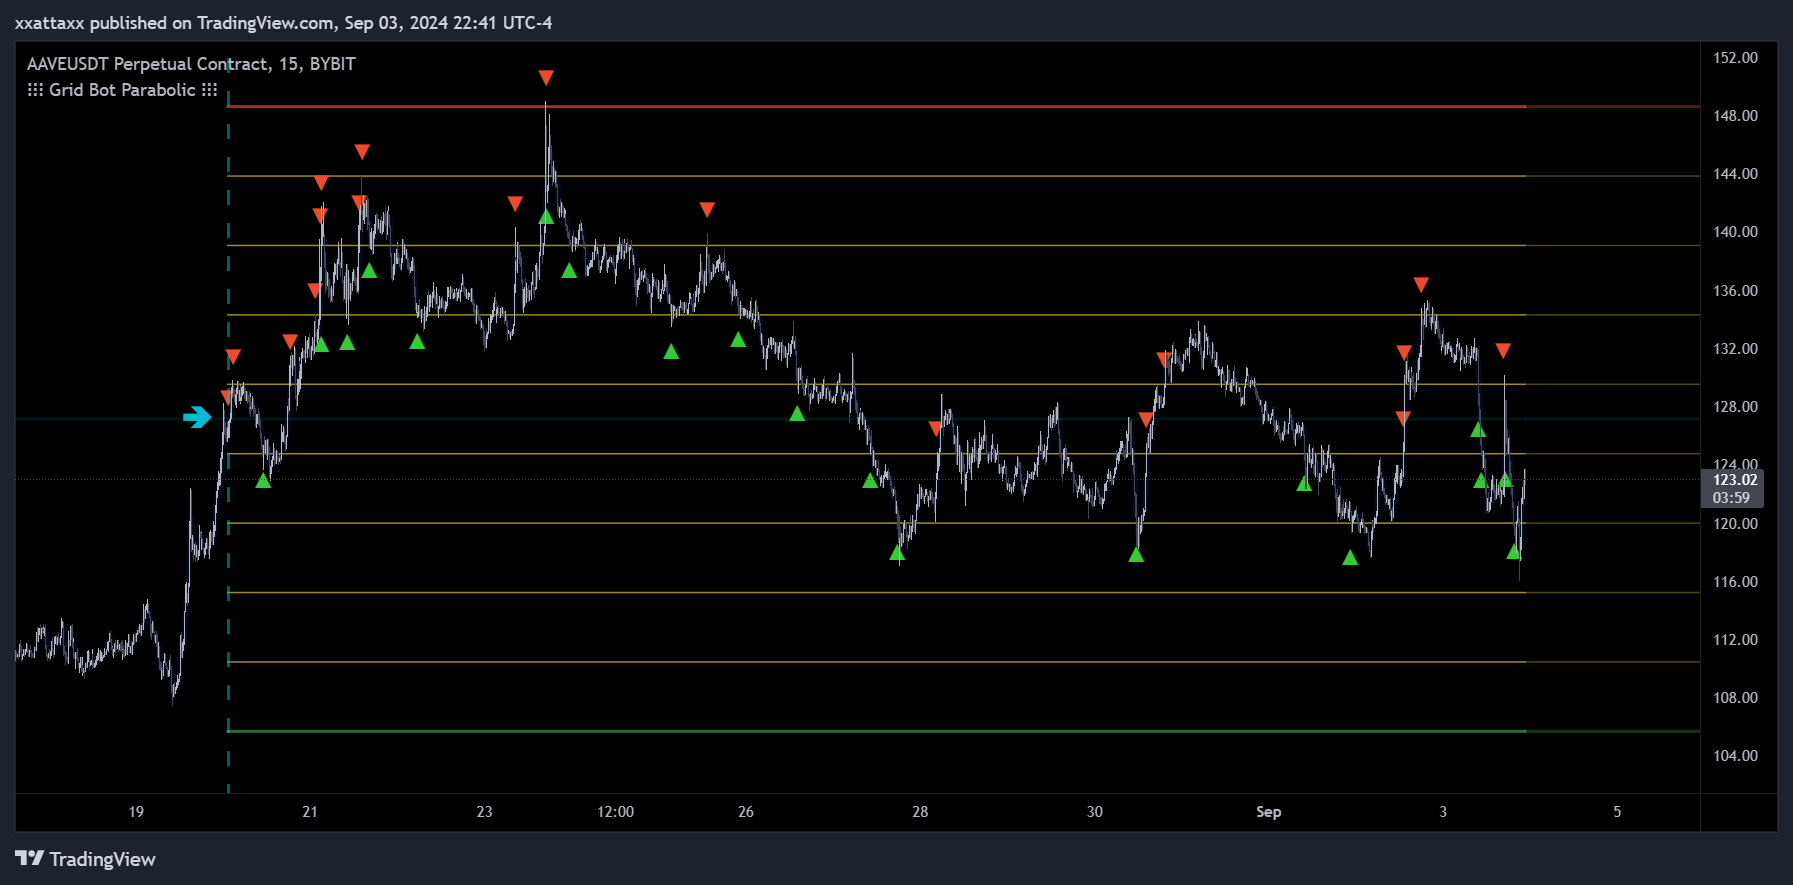Image resolution: width=1793 pixels, height=885 pixels.
Task: Click the green buy triangle at the 28th low
Action: 897,553
